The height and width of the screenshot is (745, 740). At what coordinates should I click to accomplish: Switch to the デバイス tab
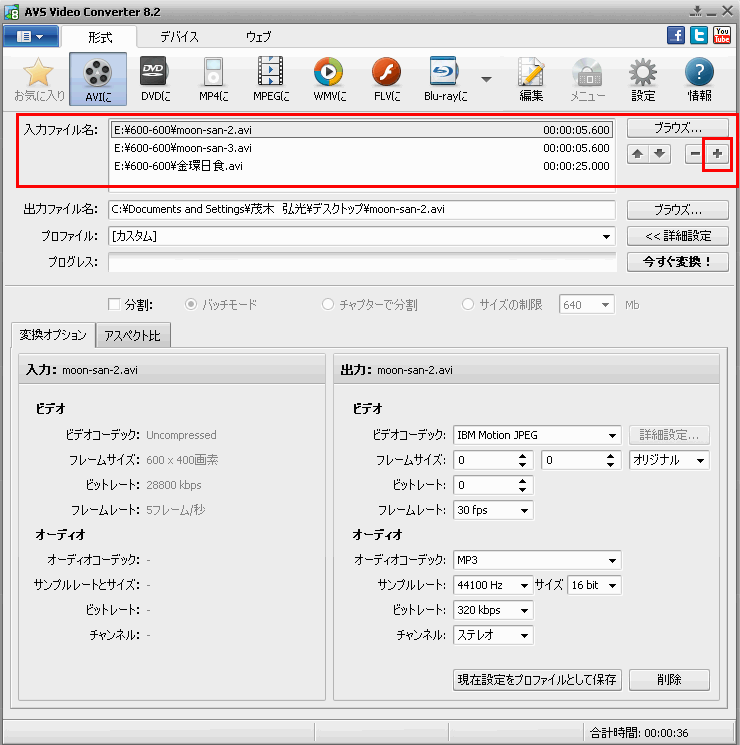coord(180,37)
